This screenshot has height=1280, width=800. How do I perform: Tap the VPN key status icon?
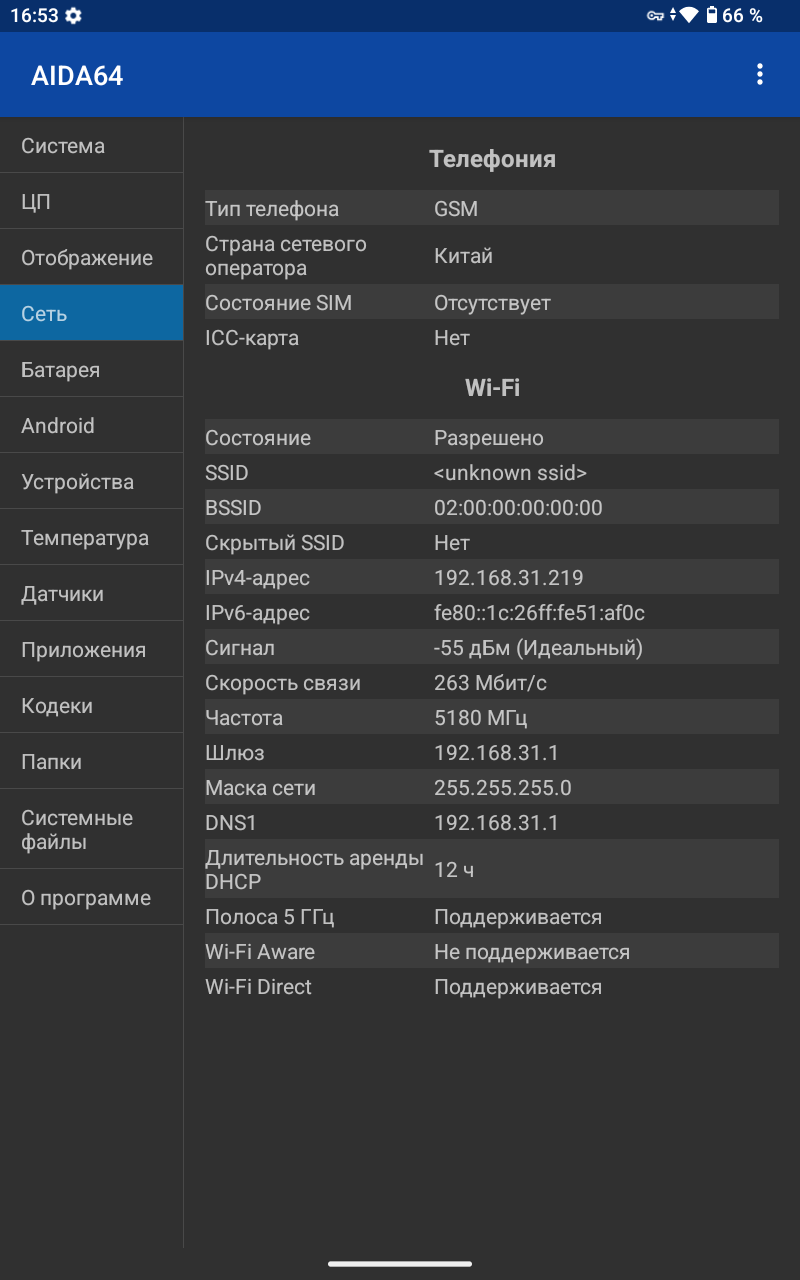tap(655, 15)
